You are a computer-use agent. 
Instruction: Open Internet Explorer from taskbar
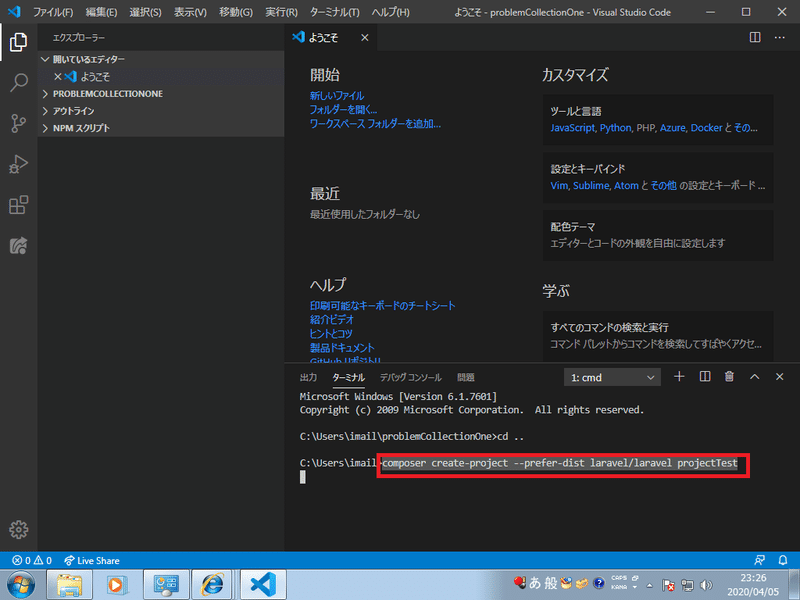coord(212,585)
